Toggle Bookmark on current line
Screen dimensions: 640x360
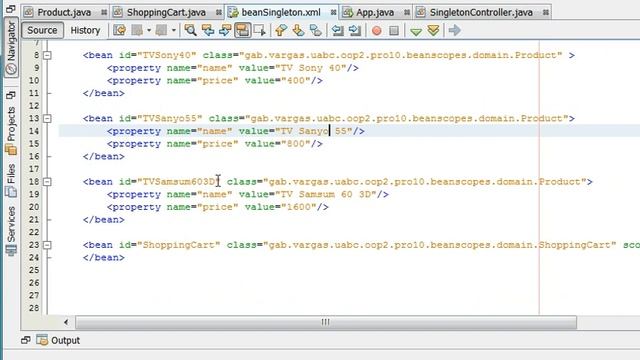tap(316, 30)
